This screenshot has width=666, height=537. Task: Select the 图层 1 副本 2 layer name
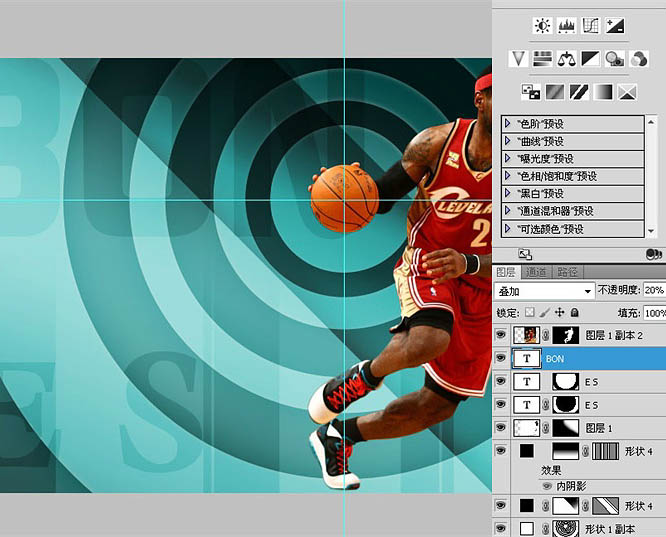[614, 335]
